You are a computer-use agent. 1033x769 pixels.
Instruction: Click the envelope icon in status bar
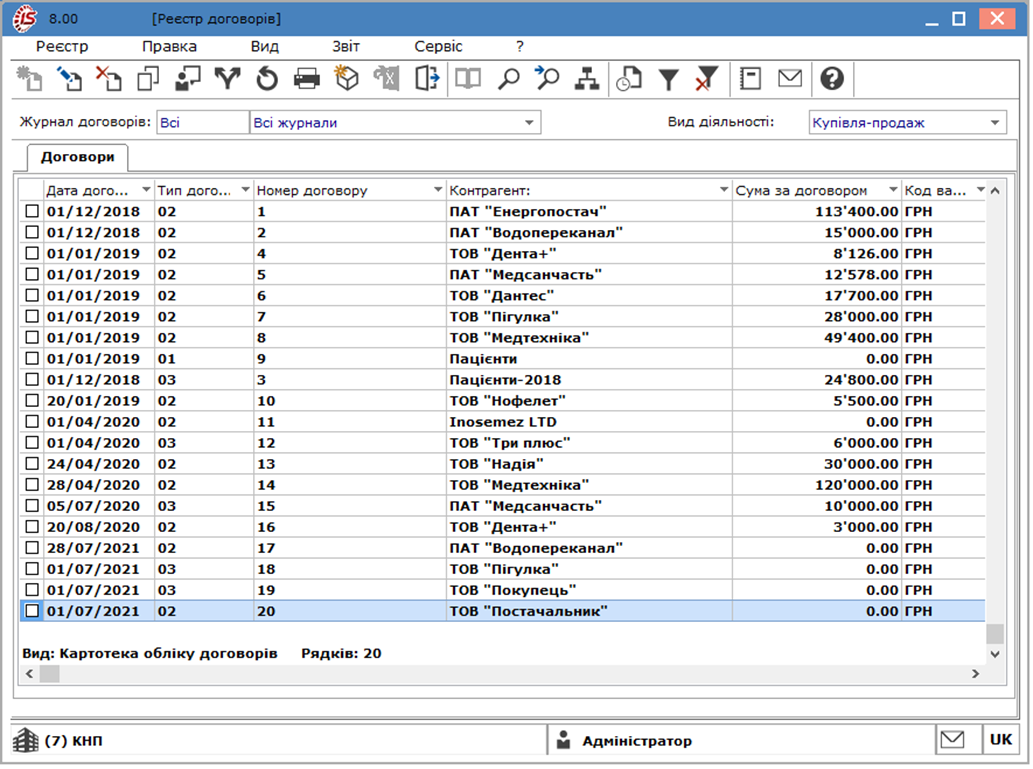click(x=952, y=740)
